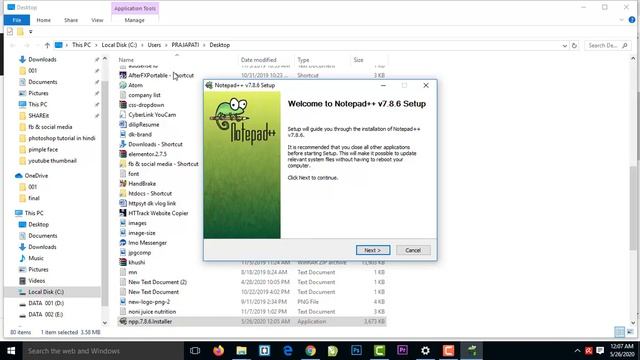The height and width of the screenshot is (360, 640).
Task: Sort files by Name column header
Action: 126,60
